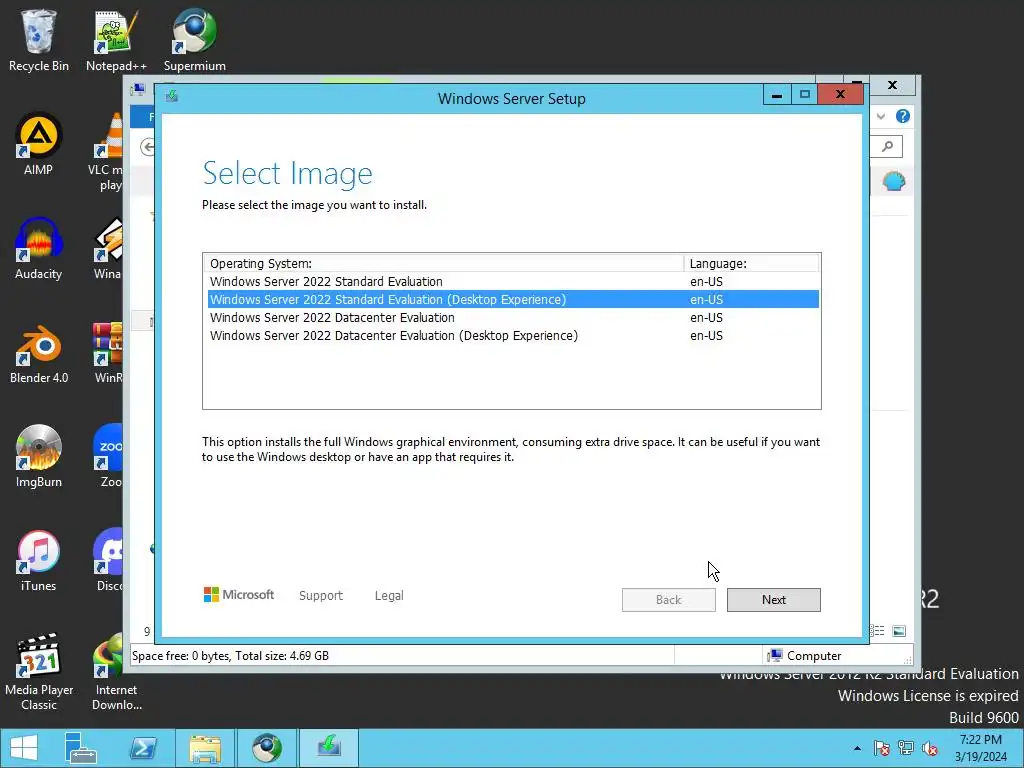
Task: Select Standard Evaluation (Desktop Experience) row
Action: click(513, 300)
